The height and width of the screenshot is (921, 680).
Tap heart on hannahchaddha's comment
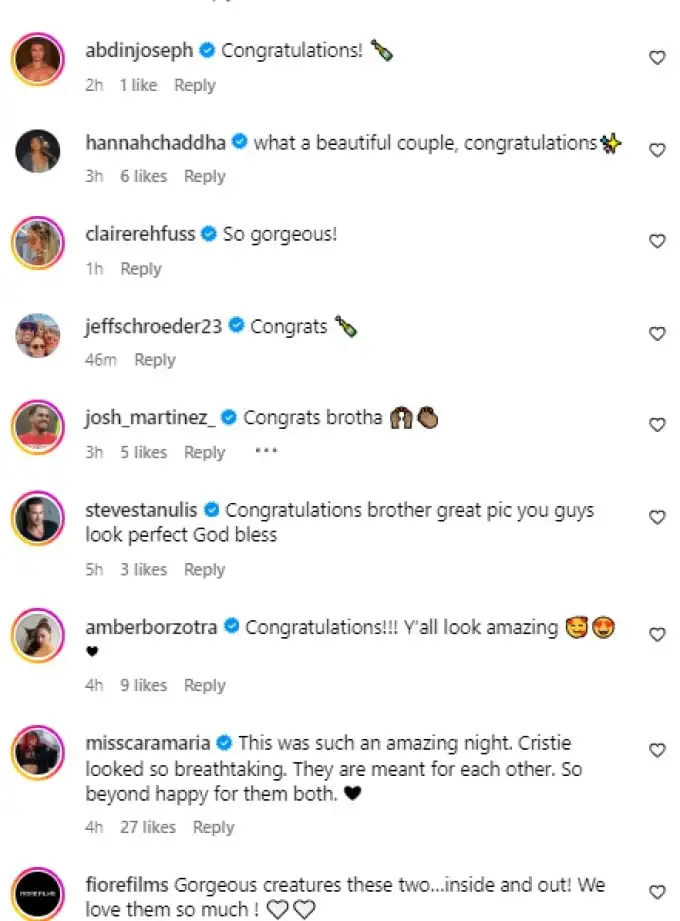657,150
